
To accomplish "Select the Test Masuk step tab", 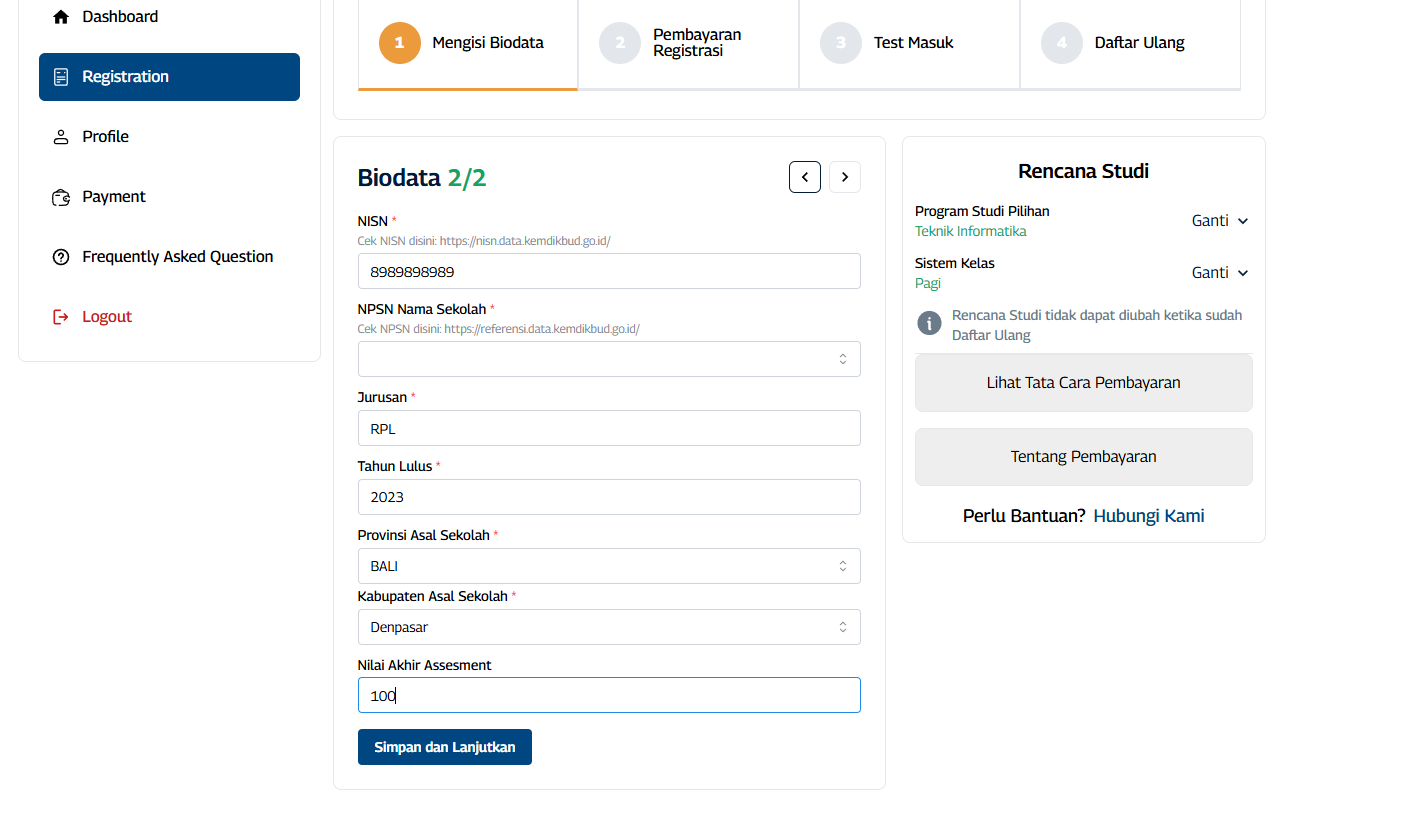I will click(x=909, y=43).
